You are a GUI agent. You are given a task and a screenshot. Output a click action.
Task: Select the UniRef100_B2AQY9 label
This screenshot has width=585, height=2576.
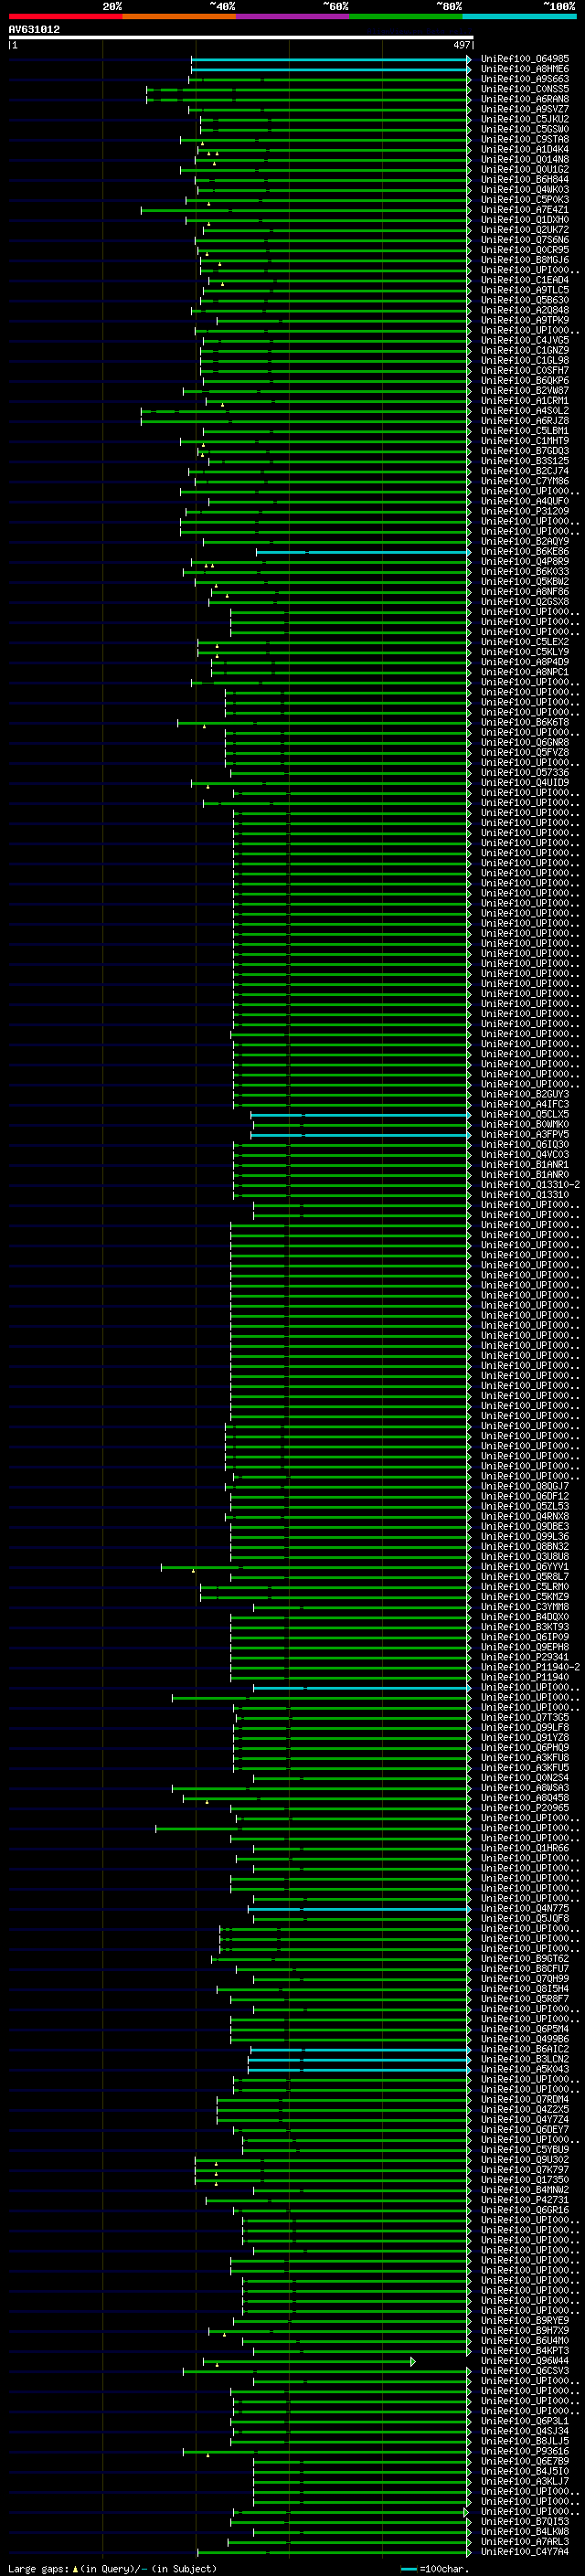(525, 541)
